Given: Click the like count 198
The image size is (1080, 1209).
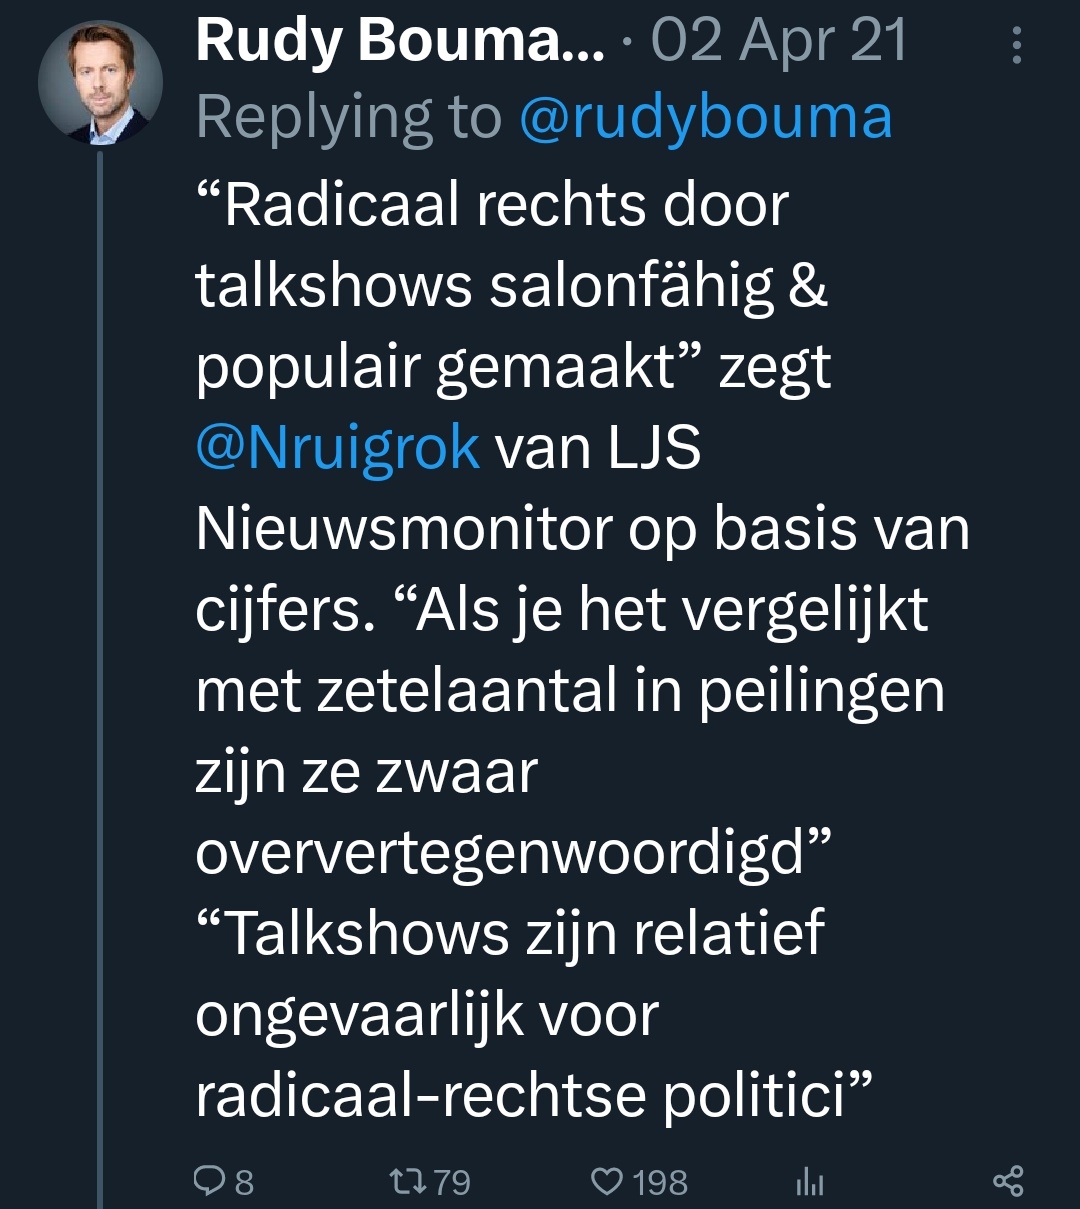Looking at the screenshot, I should coord(660,1183).
